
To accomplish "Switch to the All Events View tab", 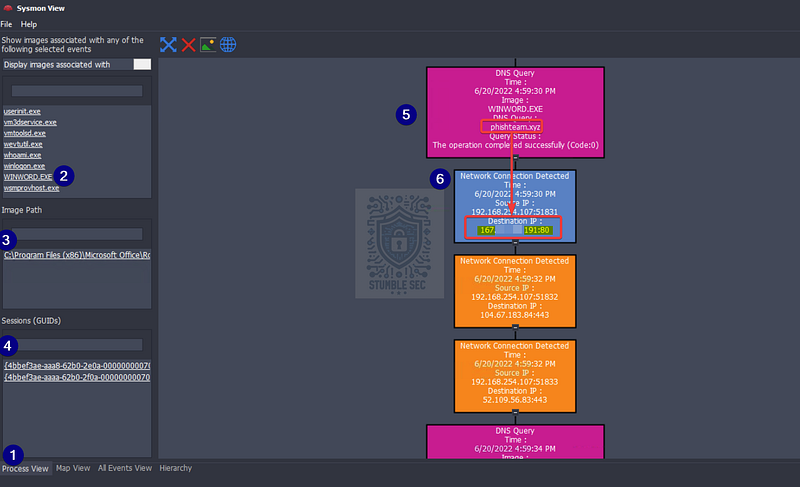I will [124, 468].
